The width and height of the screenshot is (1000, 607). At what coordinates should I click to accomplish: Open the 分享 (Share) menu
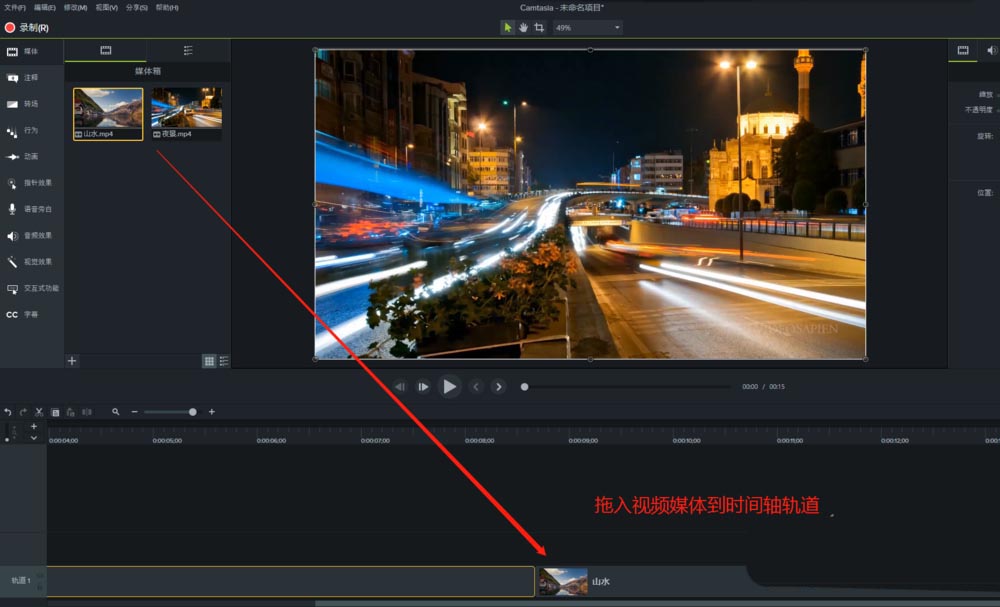click(136, 8)
